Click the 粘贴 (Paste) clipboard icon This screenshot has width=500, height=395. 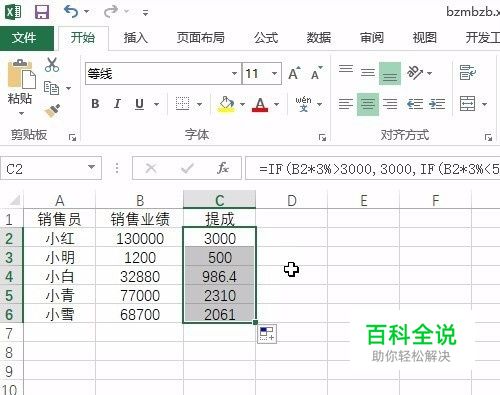tap(21, 74)
